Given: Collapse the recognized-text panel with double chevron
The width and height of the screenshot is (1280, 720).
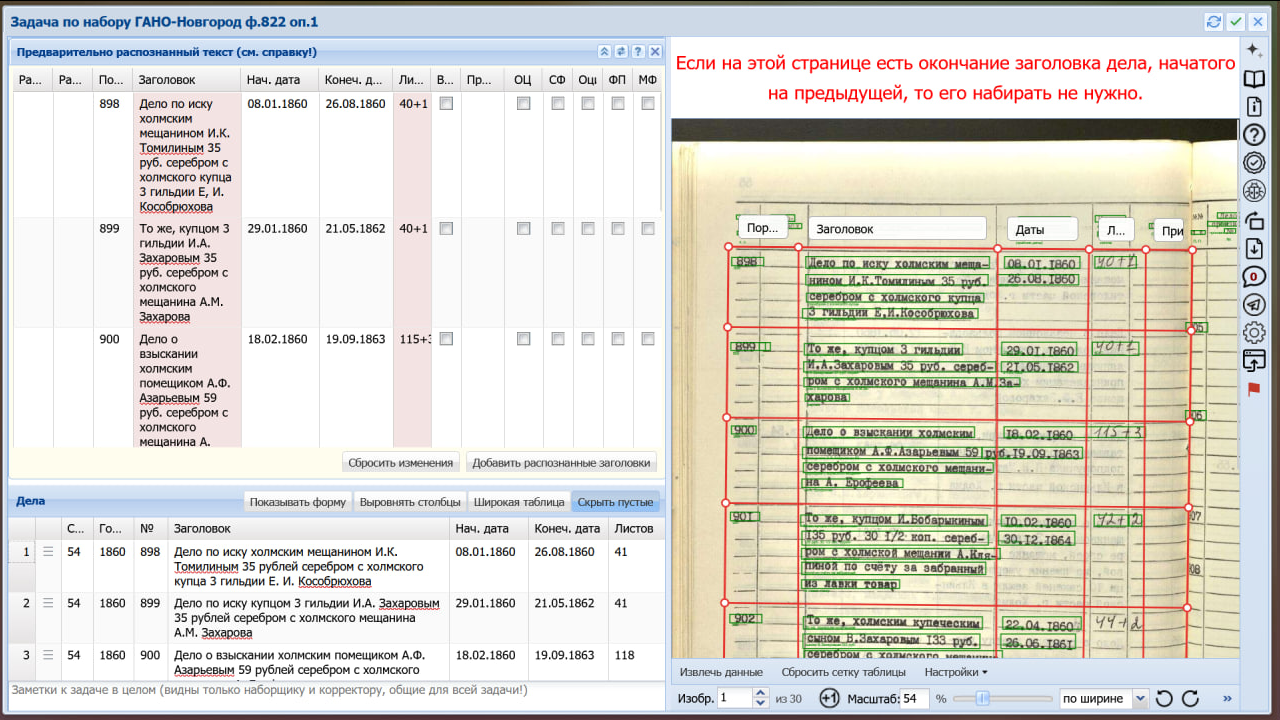Looking at the screenshot, I should click(x=604, y=52).
